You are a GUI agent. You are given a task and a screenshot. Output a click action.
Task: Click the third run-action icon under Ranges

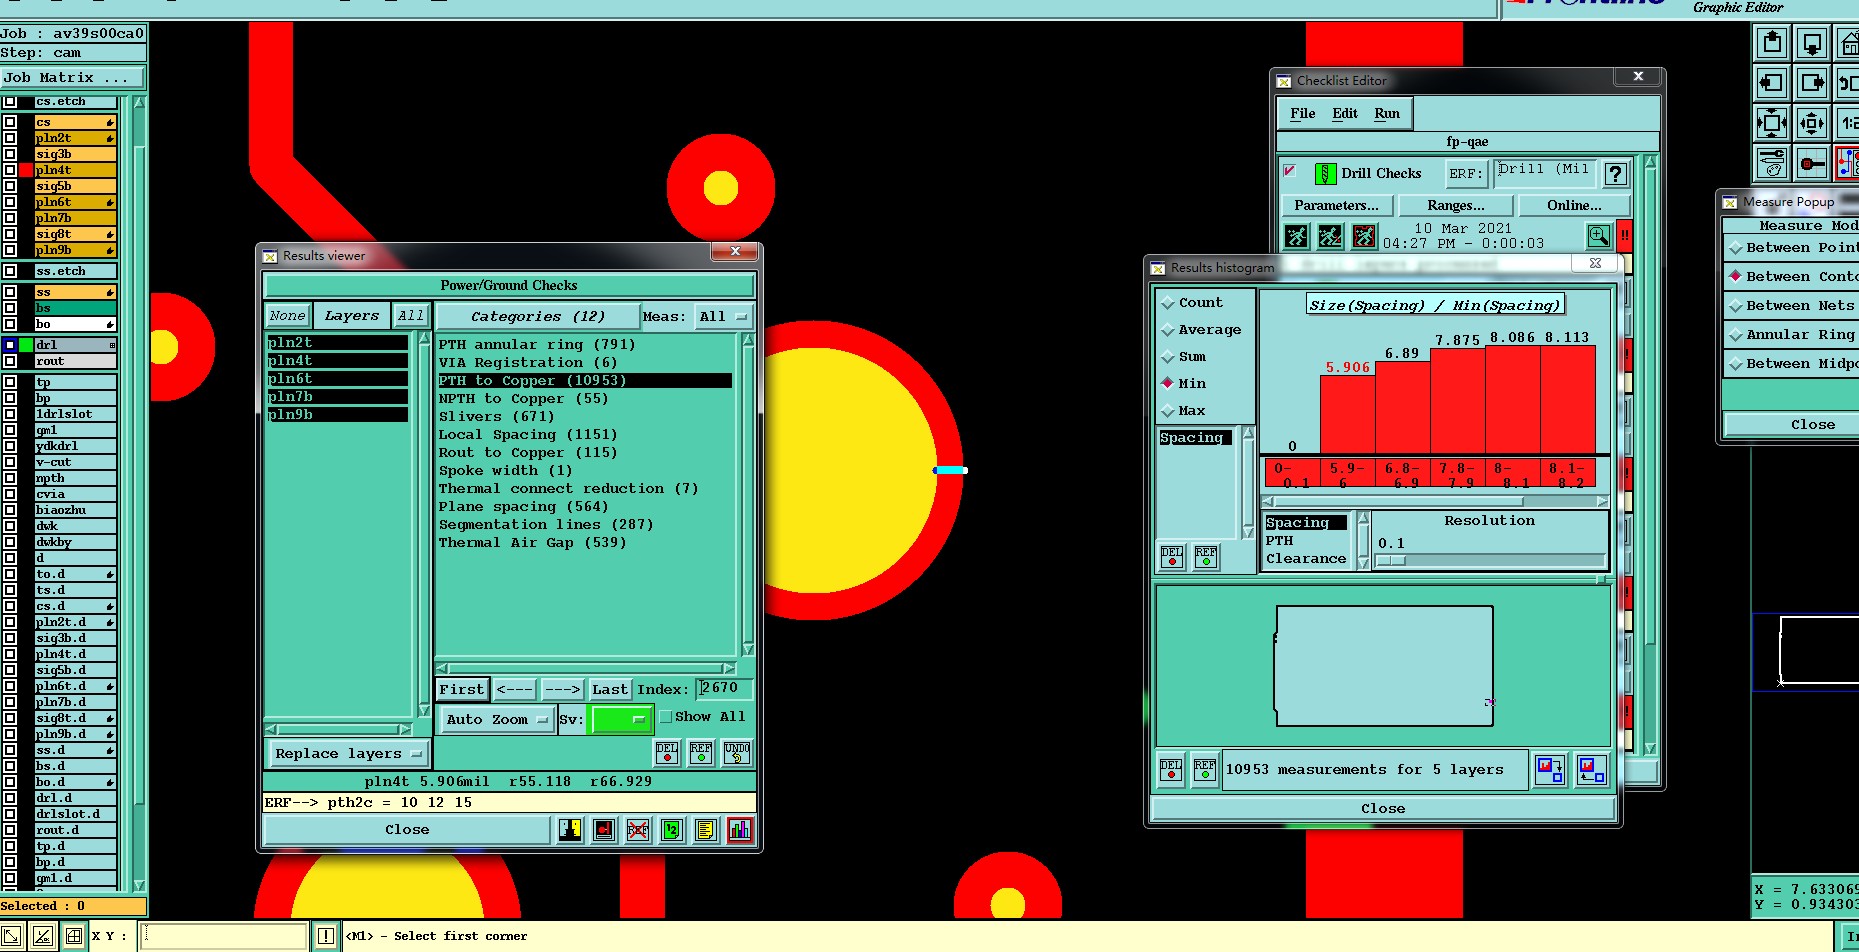(x=1364, y=236)
